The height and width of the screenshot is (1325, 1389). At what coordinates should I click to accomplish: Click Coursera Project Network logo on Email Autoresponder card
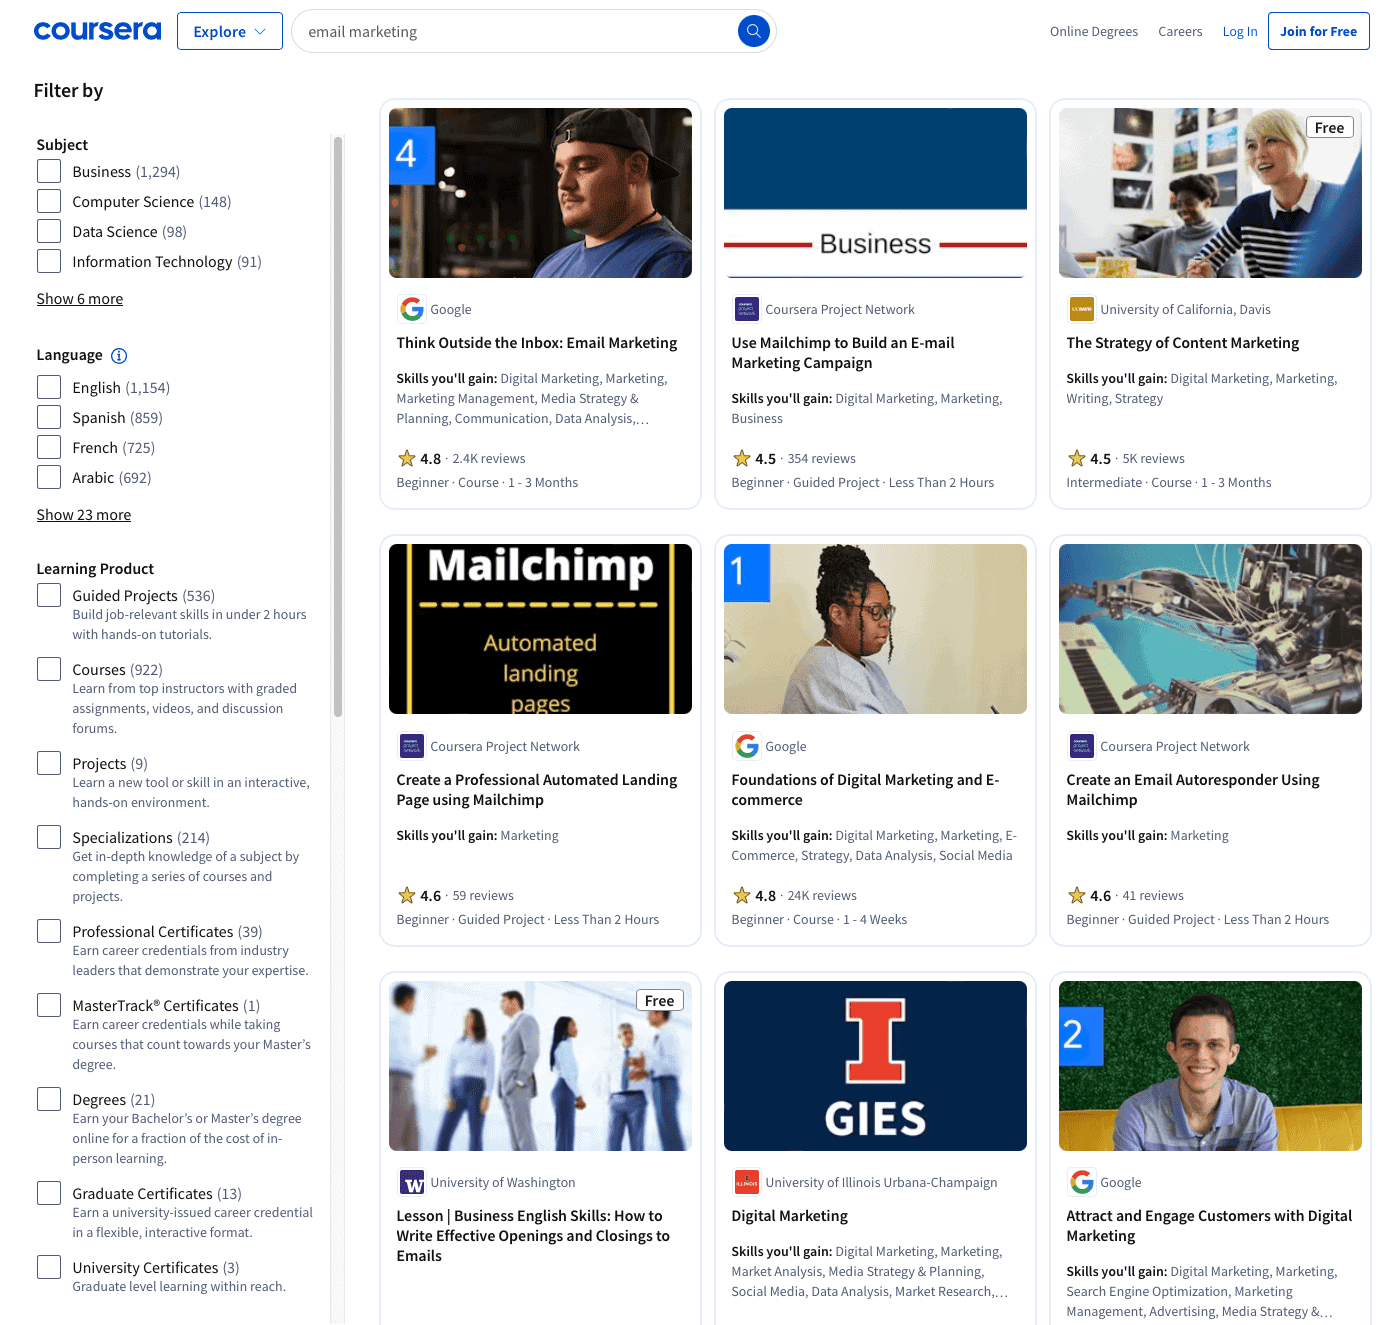pos(1081,746)
